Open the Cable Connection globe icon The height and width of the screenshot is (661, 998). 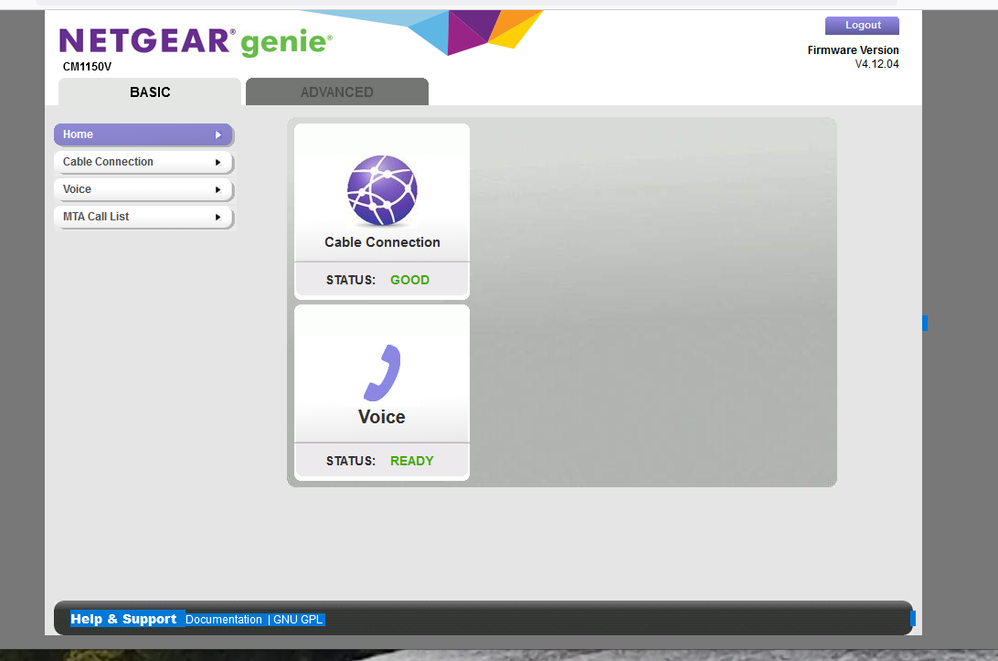(x=382, y=190)
